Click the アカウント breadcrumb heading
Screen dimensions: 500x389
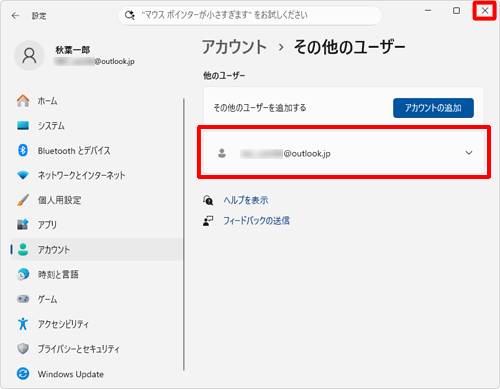[234, 47]
